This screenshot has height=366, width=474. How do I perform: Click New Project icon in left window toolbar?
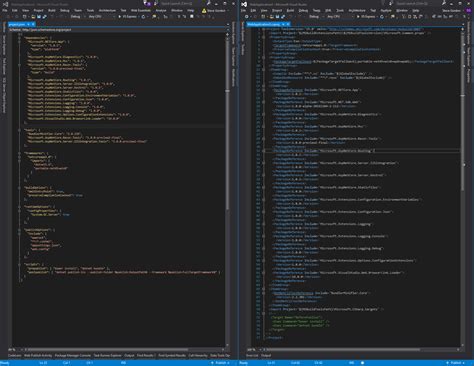[24, 17]
